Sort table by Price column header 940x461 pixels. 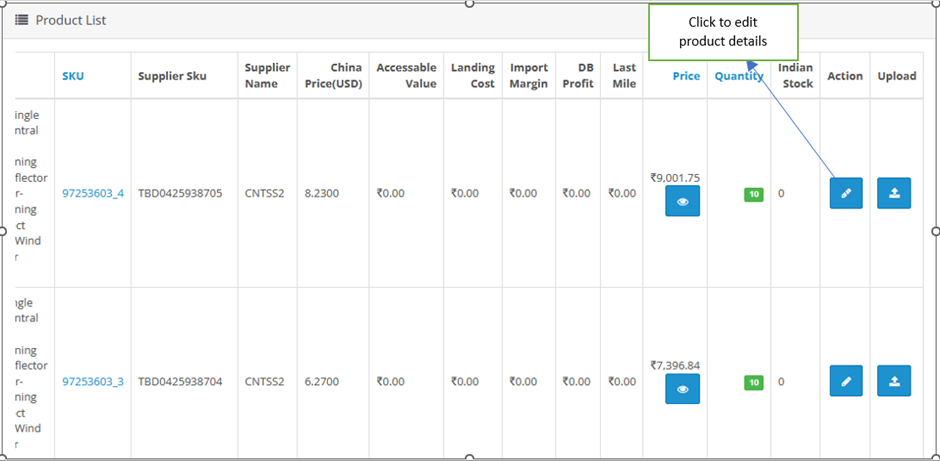pos(686,76)
